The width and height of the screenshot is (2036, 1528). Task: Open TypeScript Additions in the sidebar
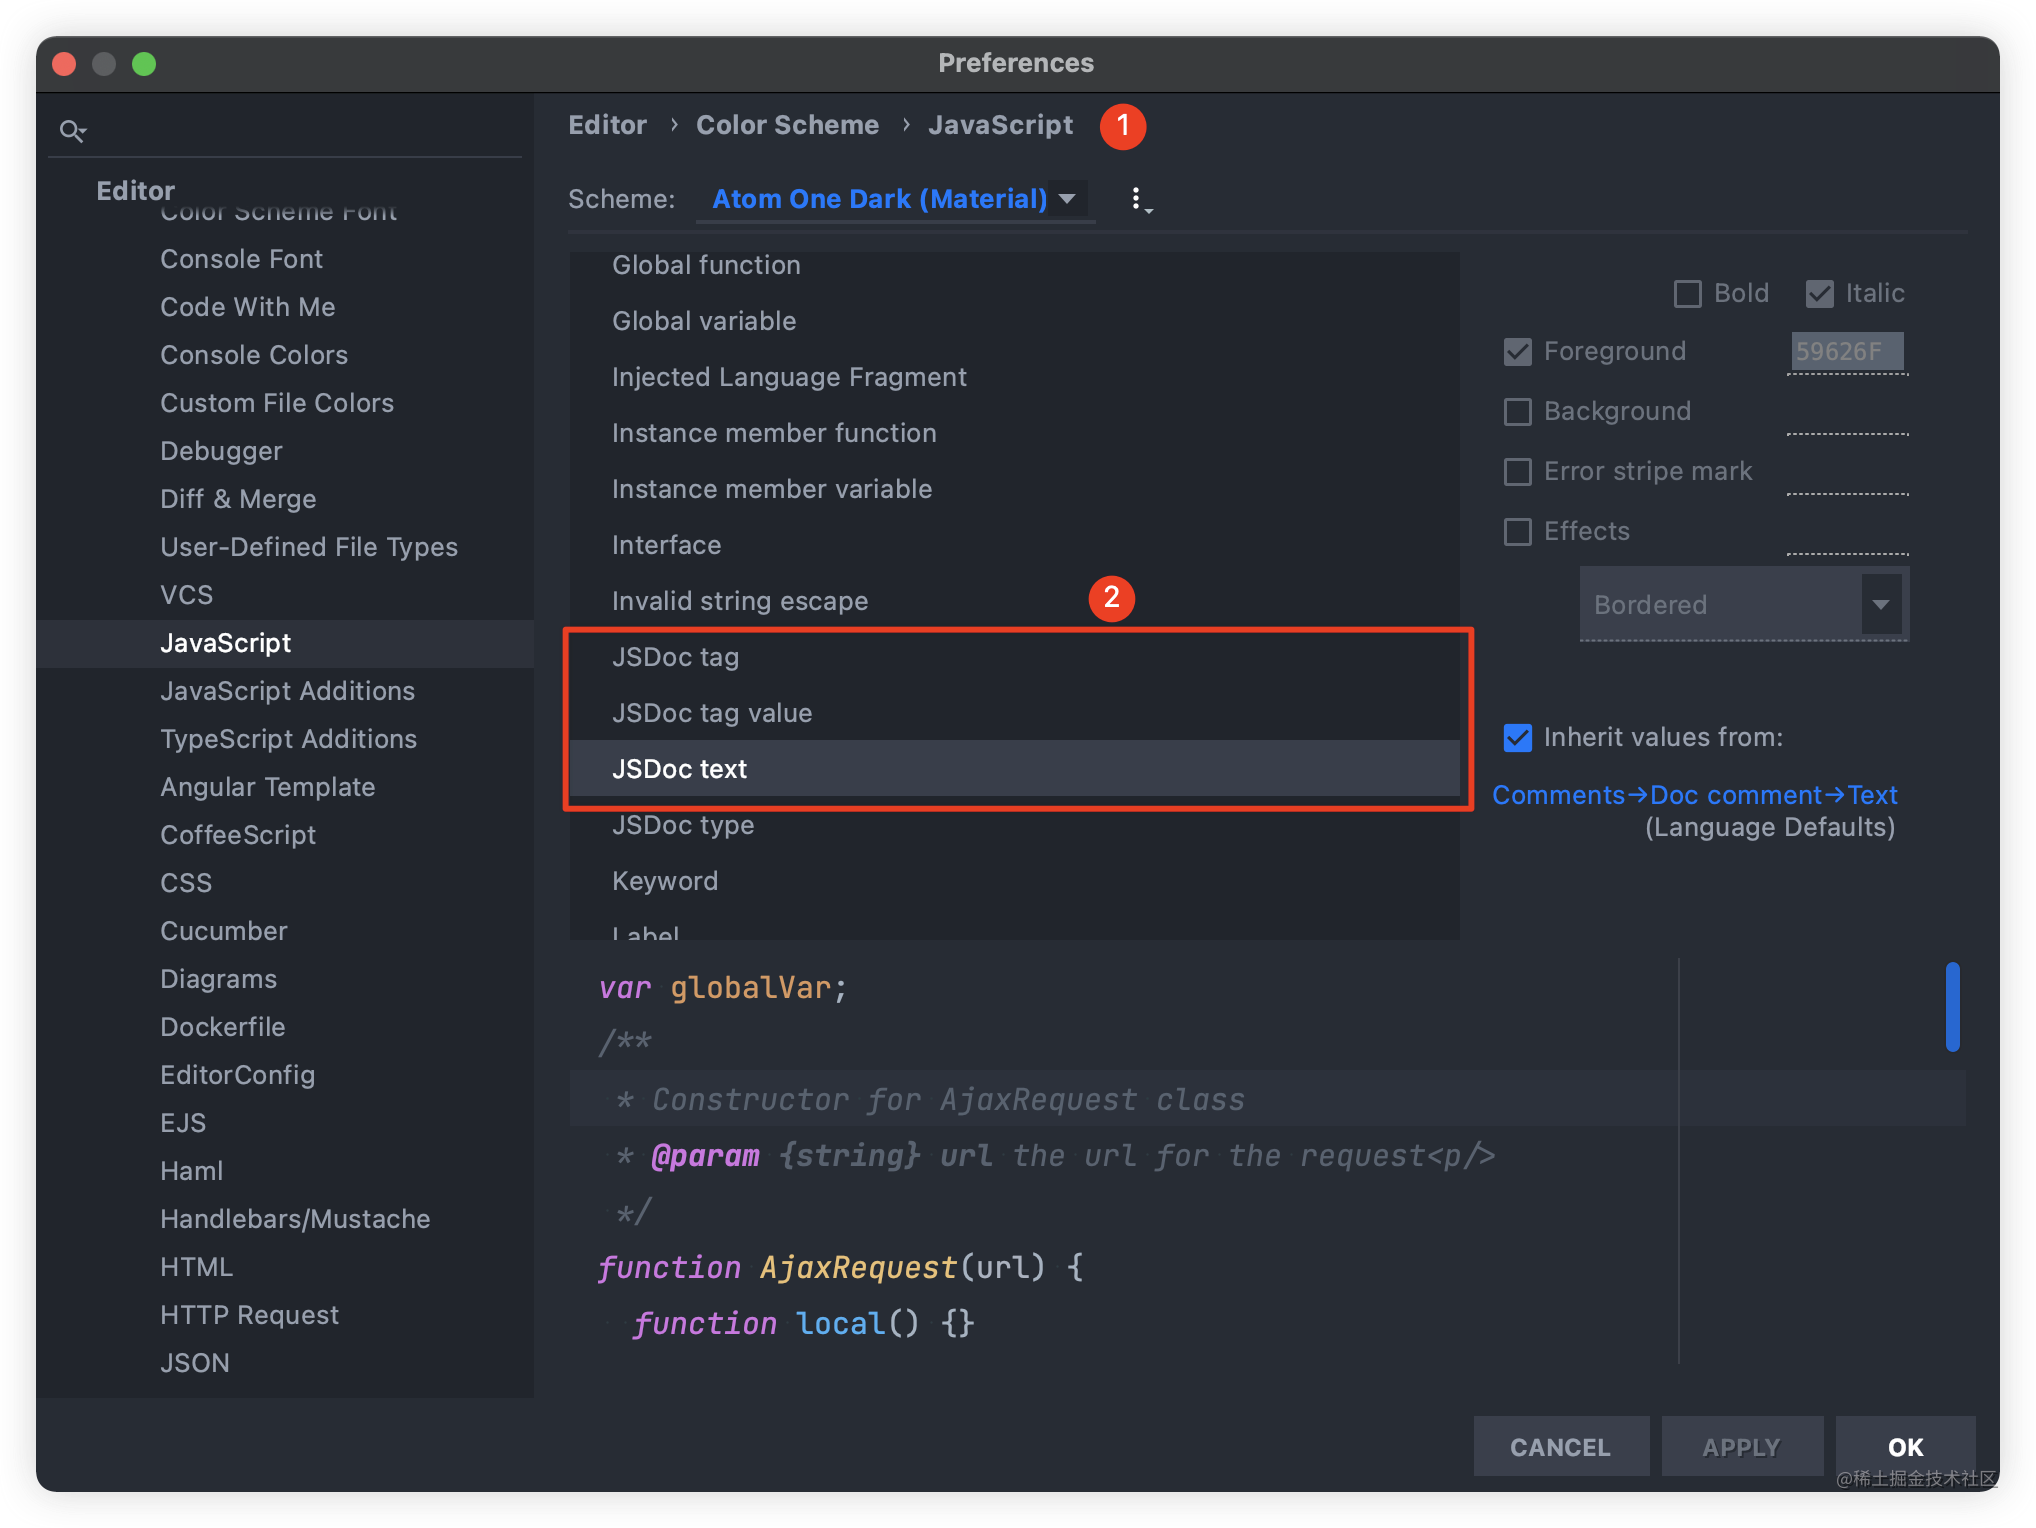click(x=289, y=739)
